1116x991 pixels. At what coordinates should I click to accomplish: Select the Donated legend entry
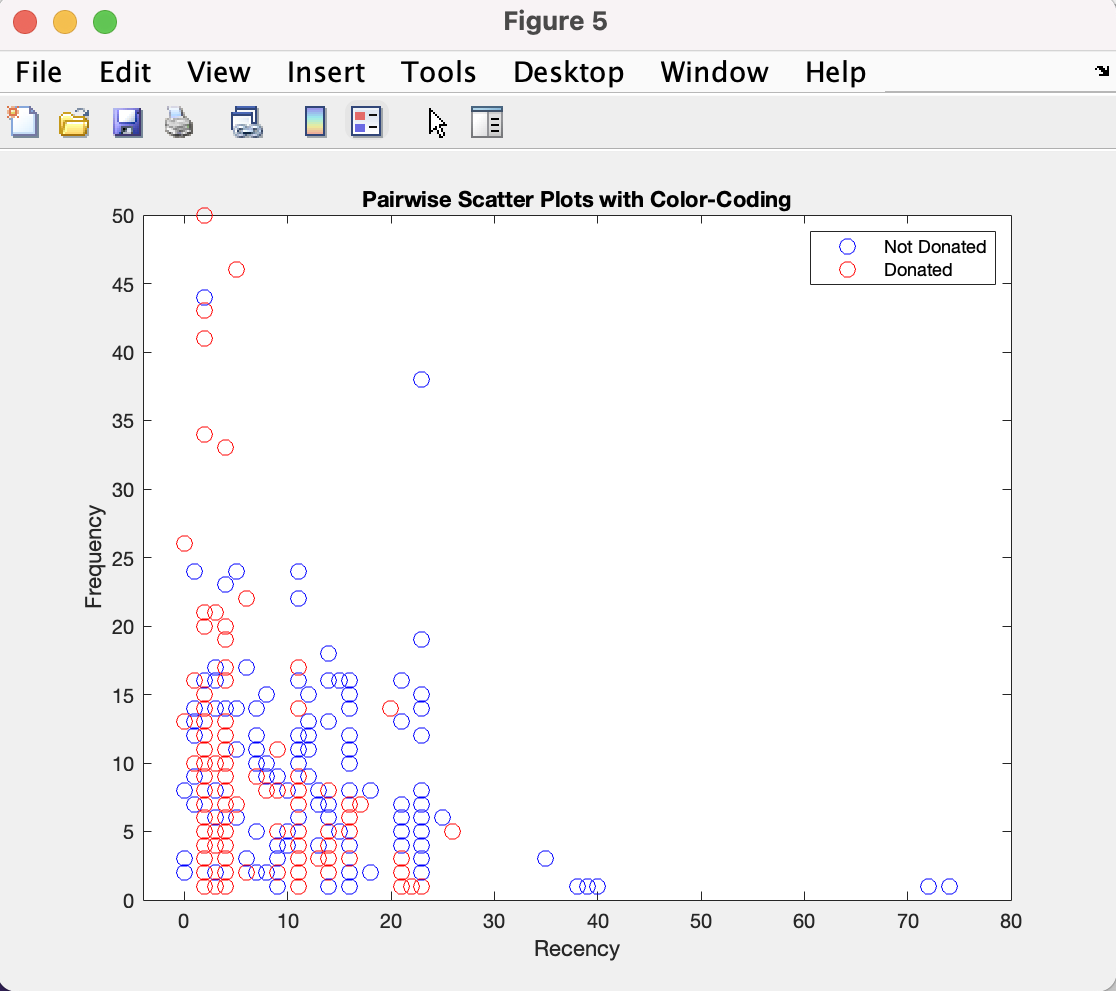pyautogui.click(x=919, y=269)
